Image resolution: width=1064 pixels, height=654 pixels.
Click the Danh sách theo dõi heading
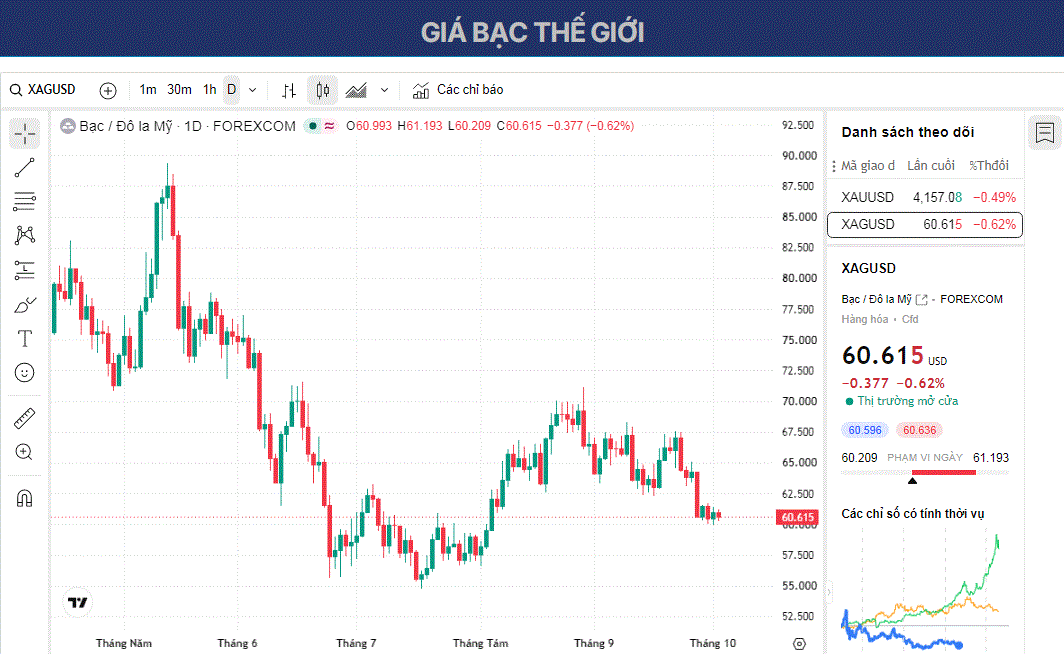click(908, 132)
